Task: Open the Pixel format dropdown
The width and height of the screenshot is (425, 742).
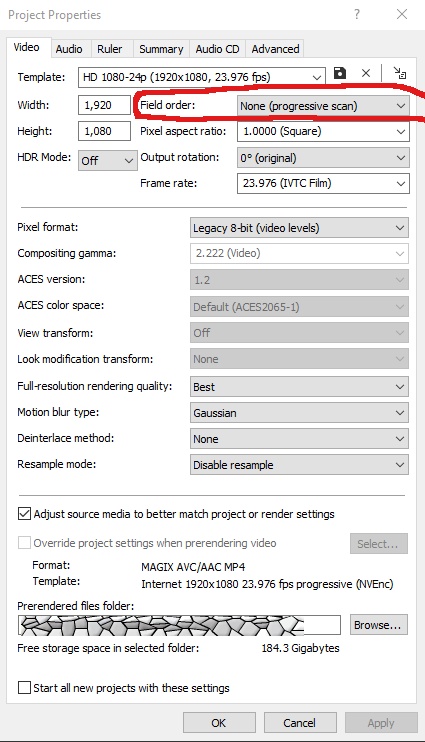Action: pyautogui.click(x=299, y=228)
